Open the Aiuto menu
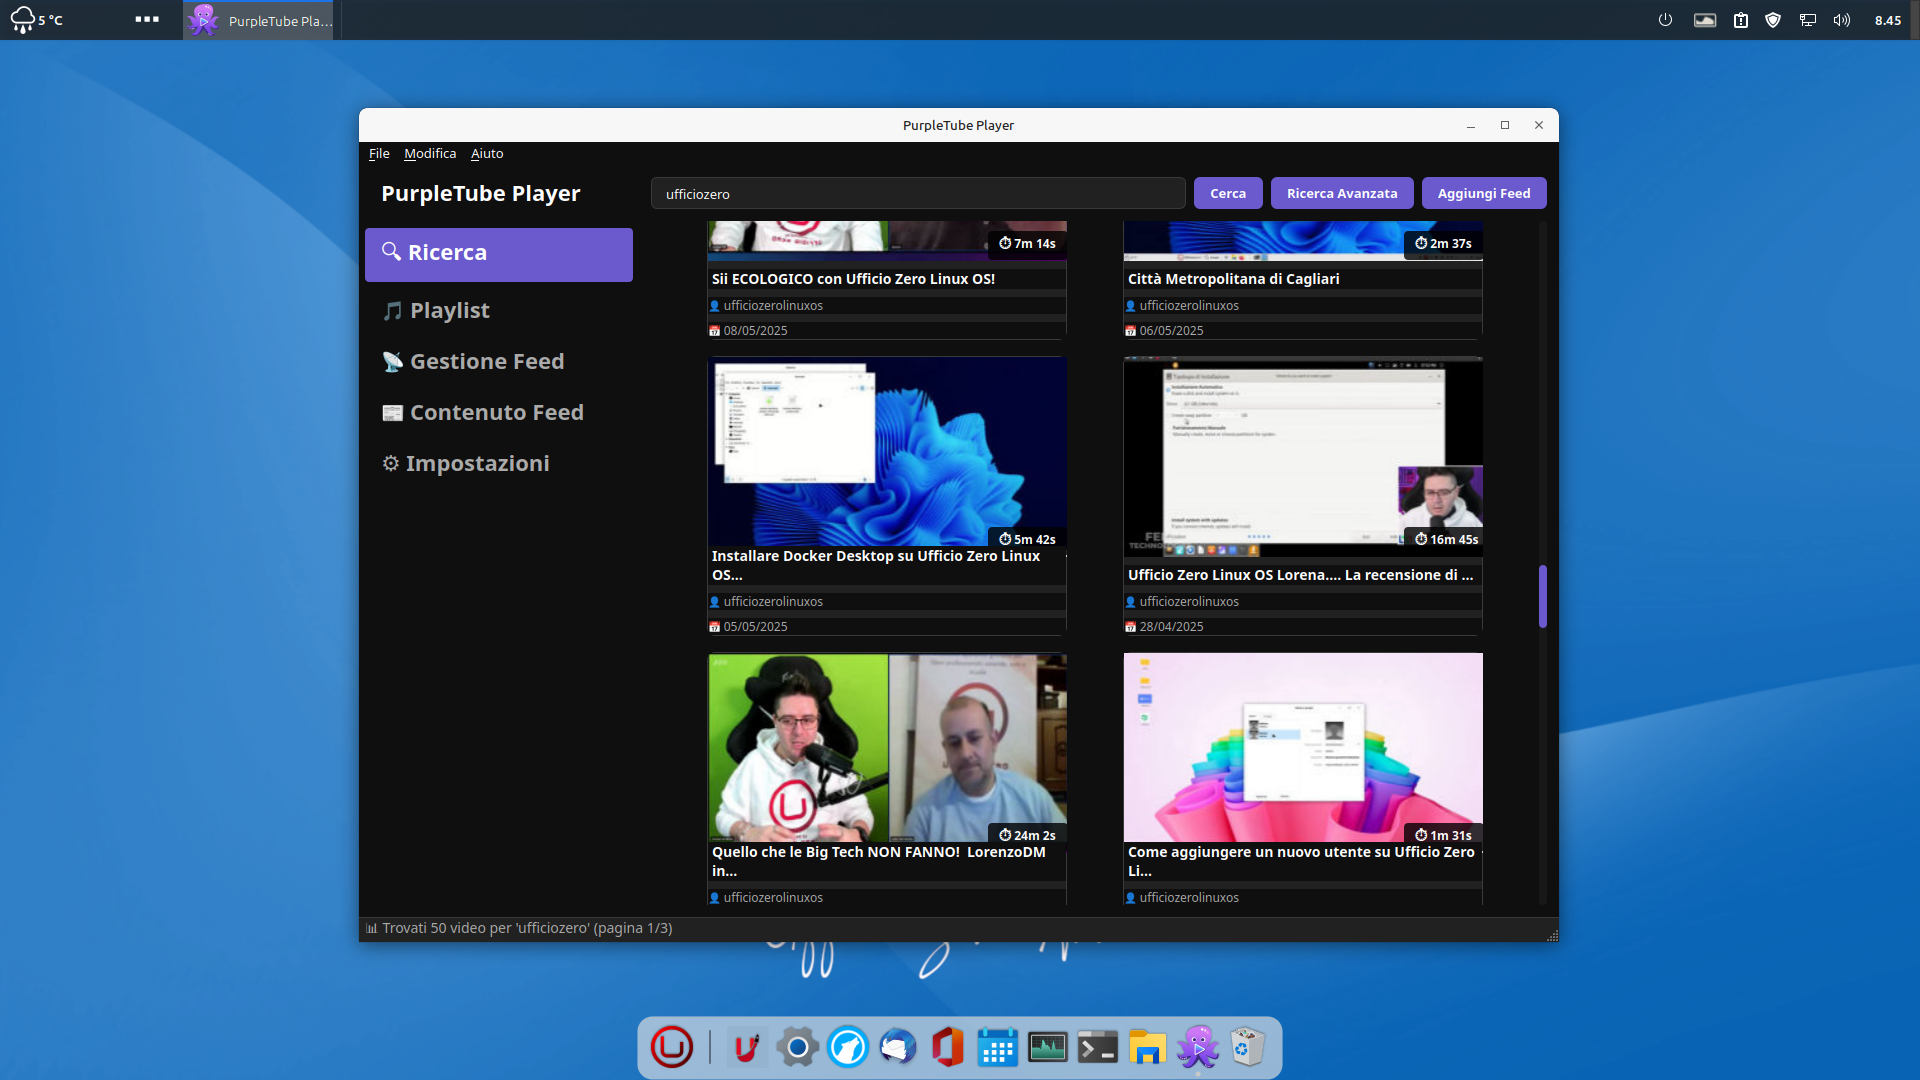The height and width of the screenshot is (1080, 1920). [x=487, y=154]
